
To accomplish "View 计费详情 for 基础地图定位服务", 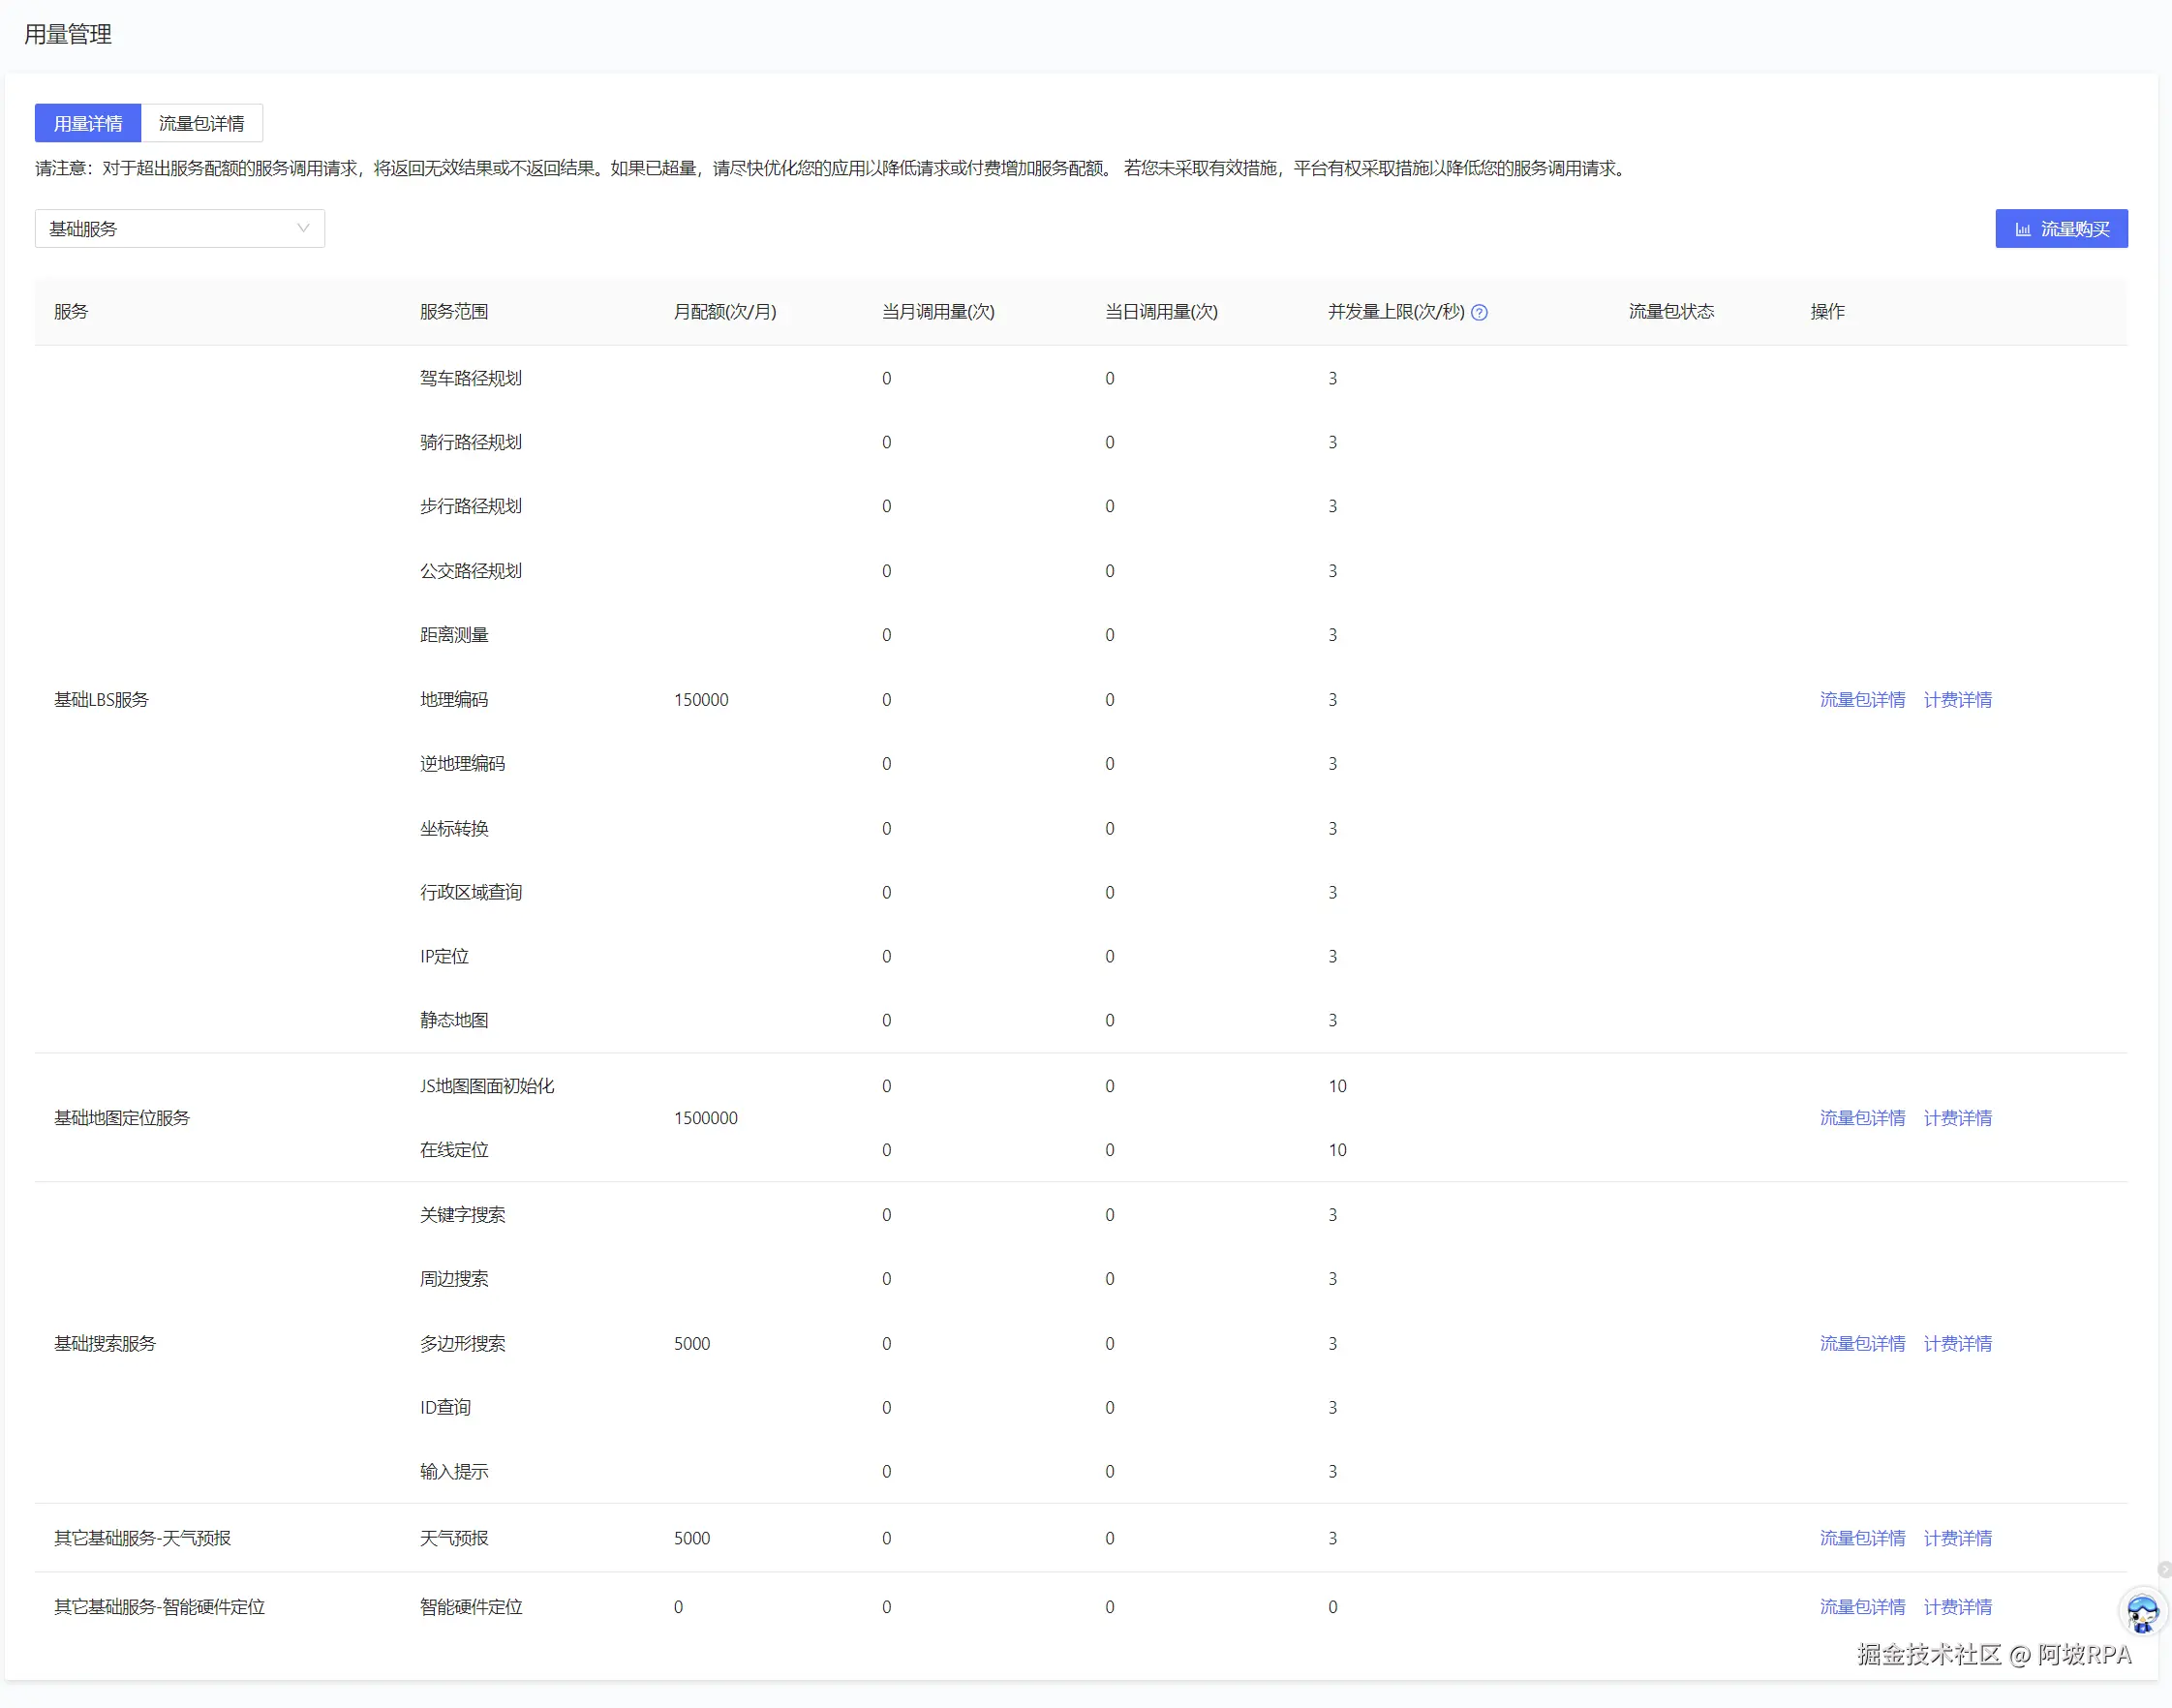I will [x=1956, y=1117].
